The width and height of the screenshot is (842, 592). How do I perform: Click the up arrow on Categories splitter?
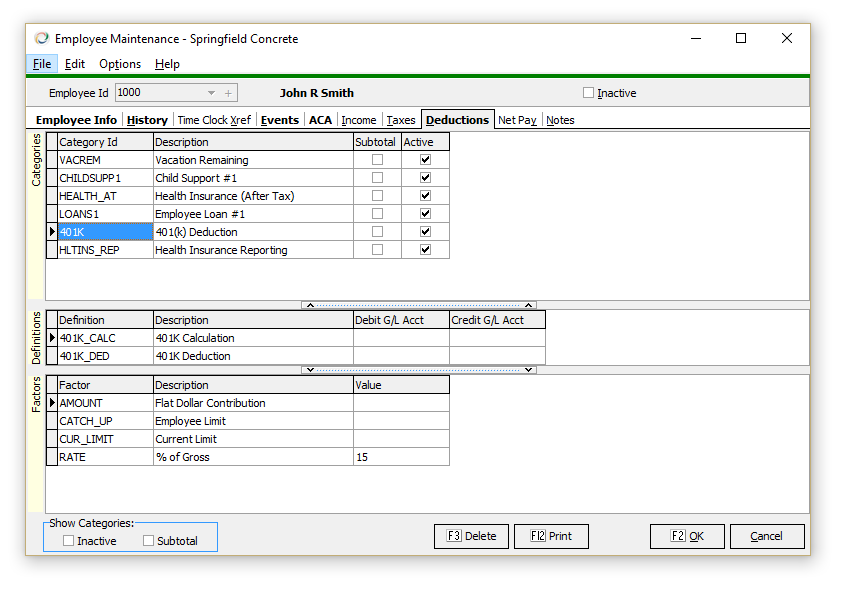point(310,305)
